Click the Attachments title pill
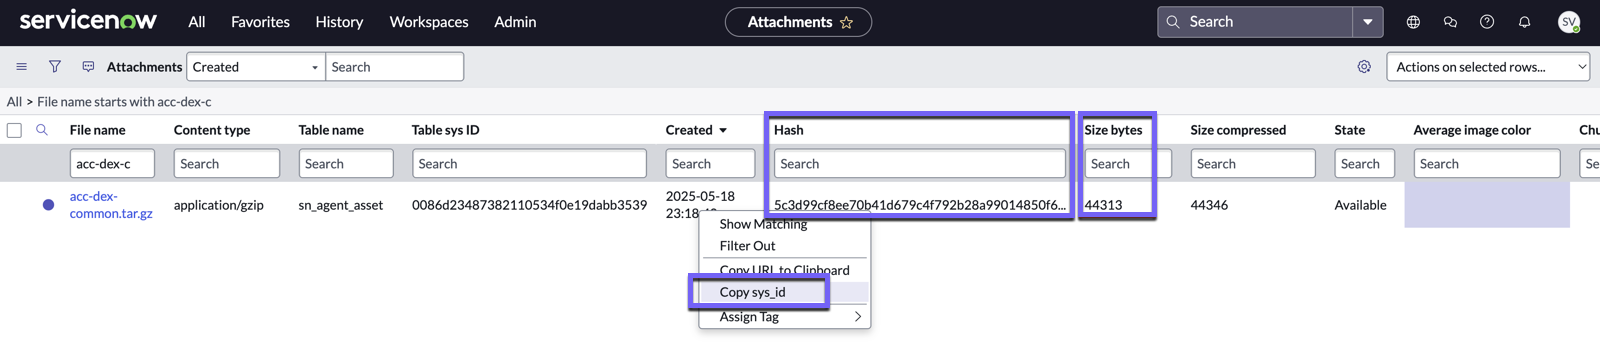Viewport: 1600px width, 360px height. coord(798,22)
